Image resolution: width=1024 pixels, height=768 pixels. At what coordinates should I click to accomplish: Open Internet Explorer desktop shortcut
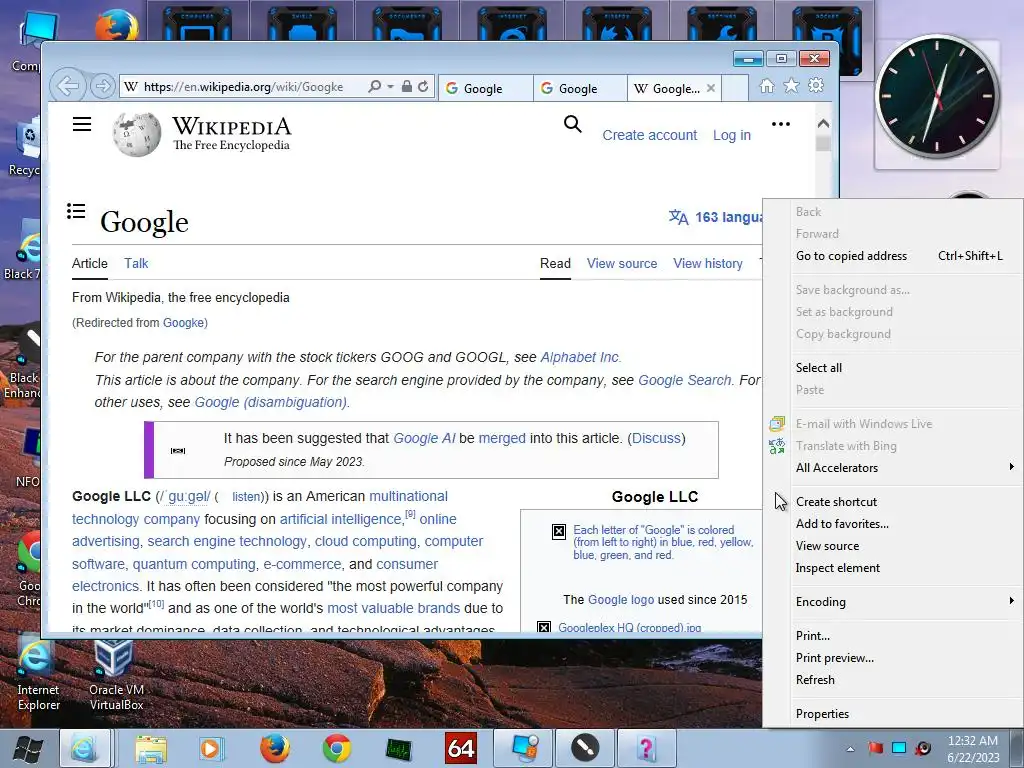[38, 675]
